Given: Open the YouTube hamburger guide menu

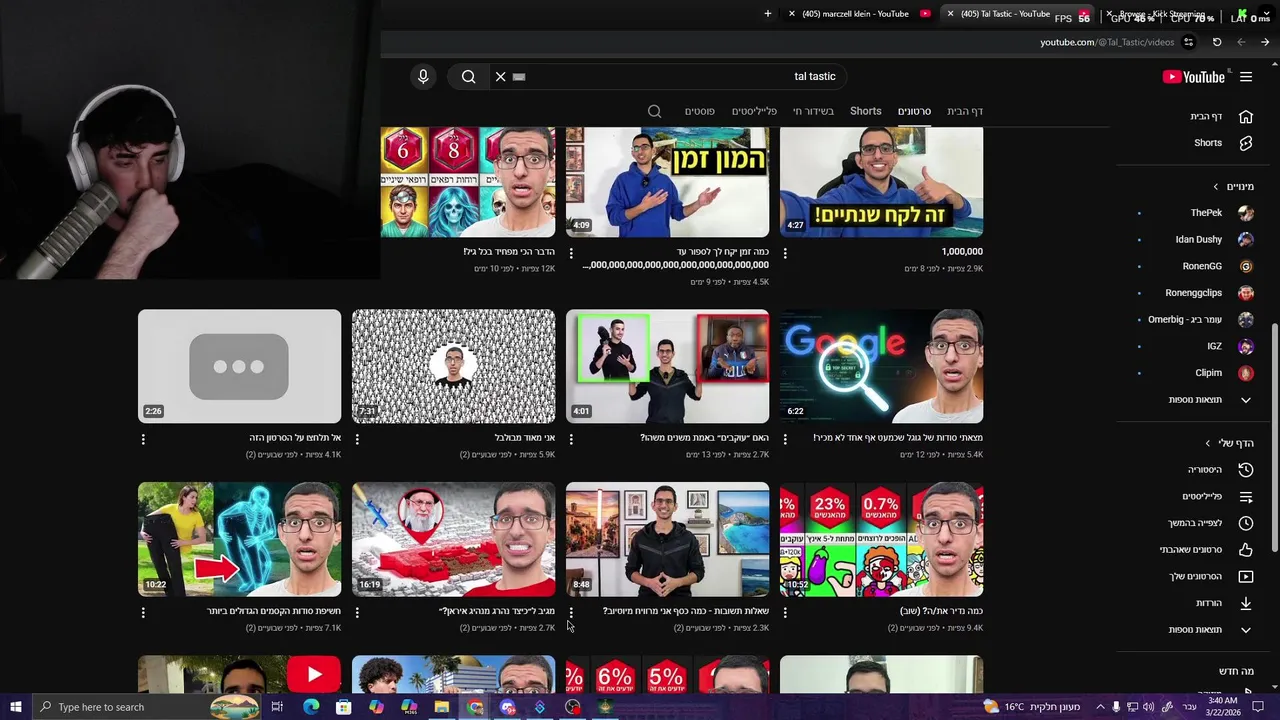Looking at the screenshot, I should (1246, 76).
